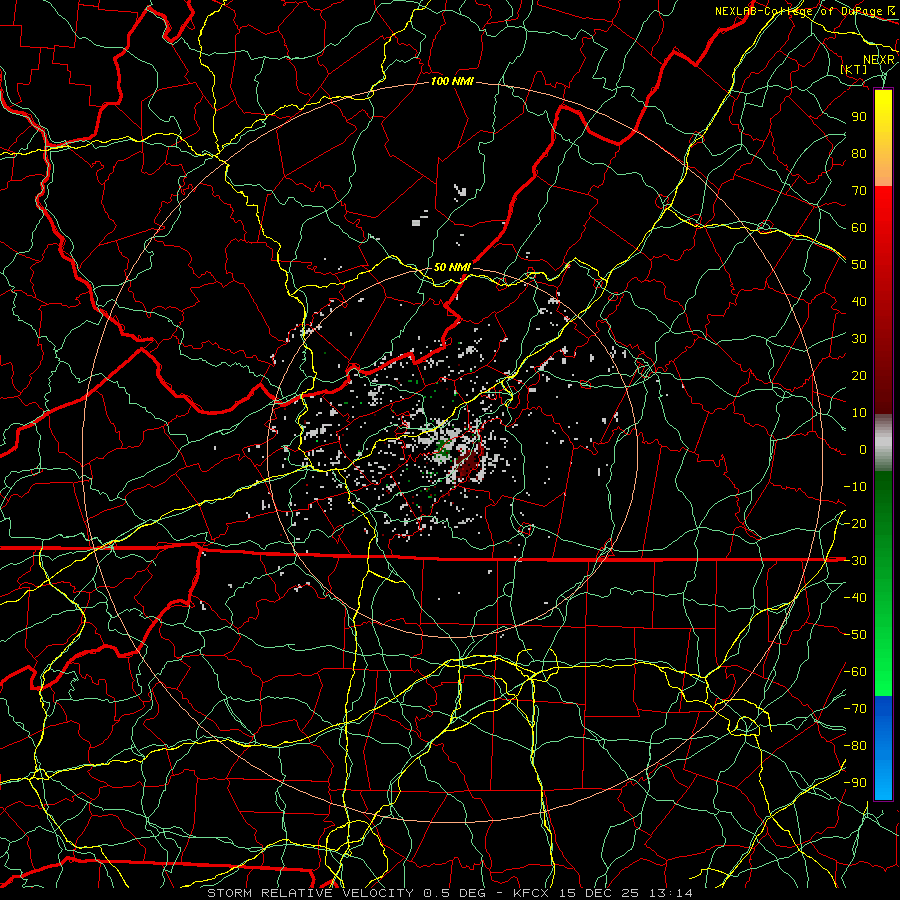The width and height of the screenshot is (900, 900).
Task: Click the "13:14" timestamp in the caption
Action: coord(670,893)
